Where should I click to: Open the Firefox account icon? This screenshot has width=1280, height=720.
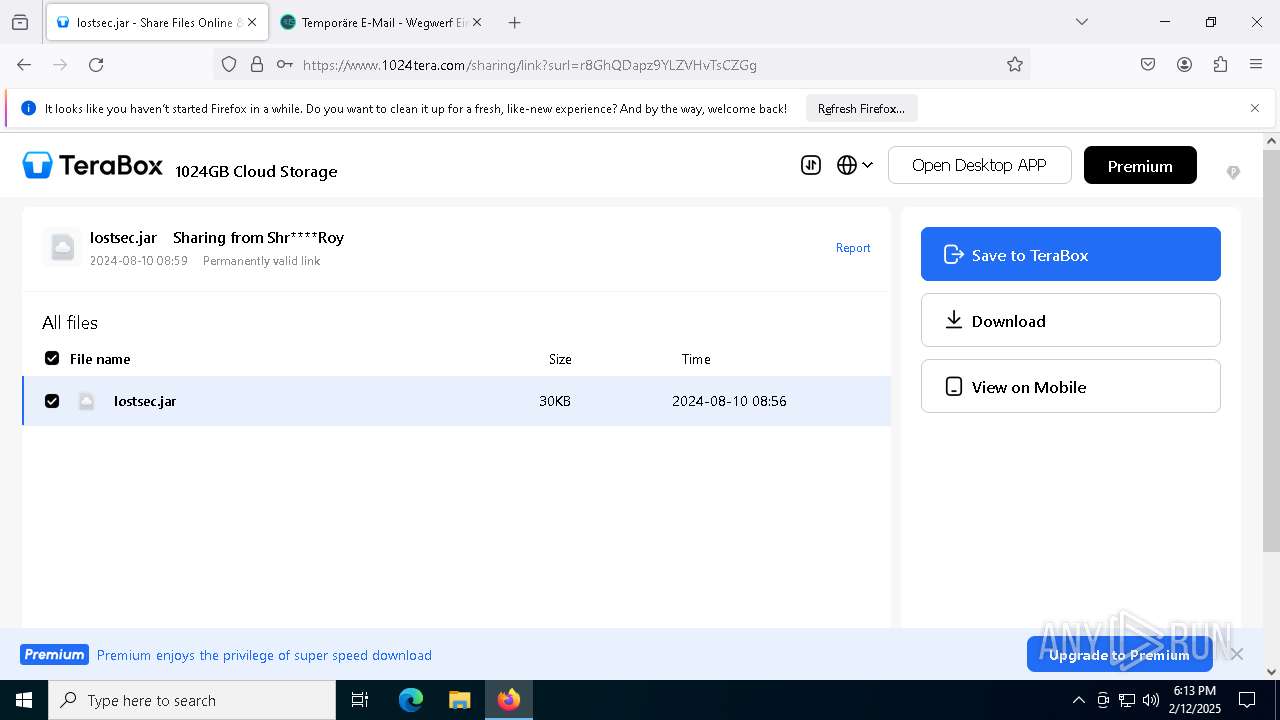[1184, 64]
